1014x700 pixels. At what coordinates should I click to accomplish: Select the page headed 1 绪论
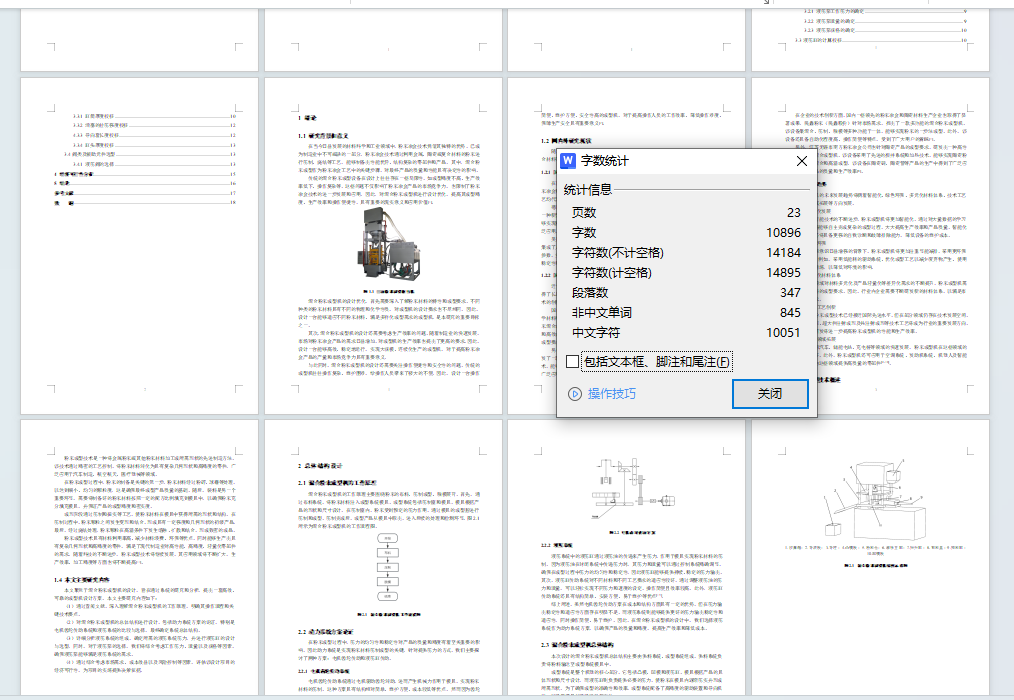click(x=383, y=246)
